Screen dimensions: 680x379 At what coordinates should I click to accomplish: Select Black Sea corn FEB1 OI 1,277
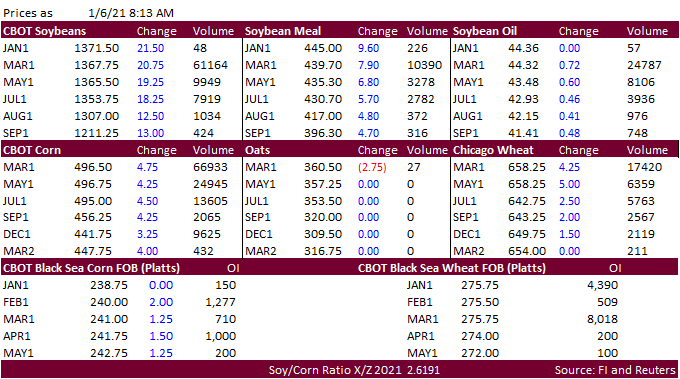point(220,302)
